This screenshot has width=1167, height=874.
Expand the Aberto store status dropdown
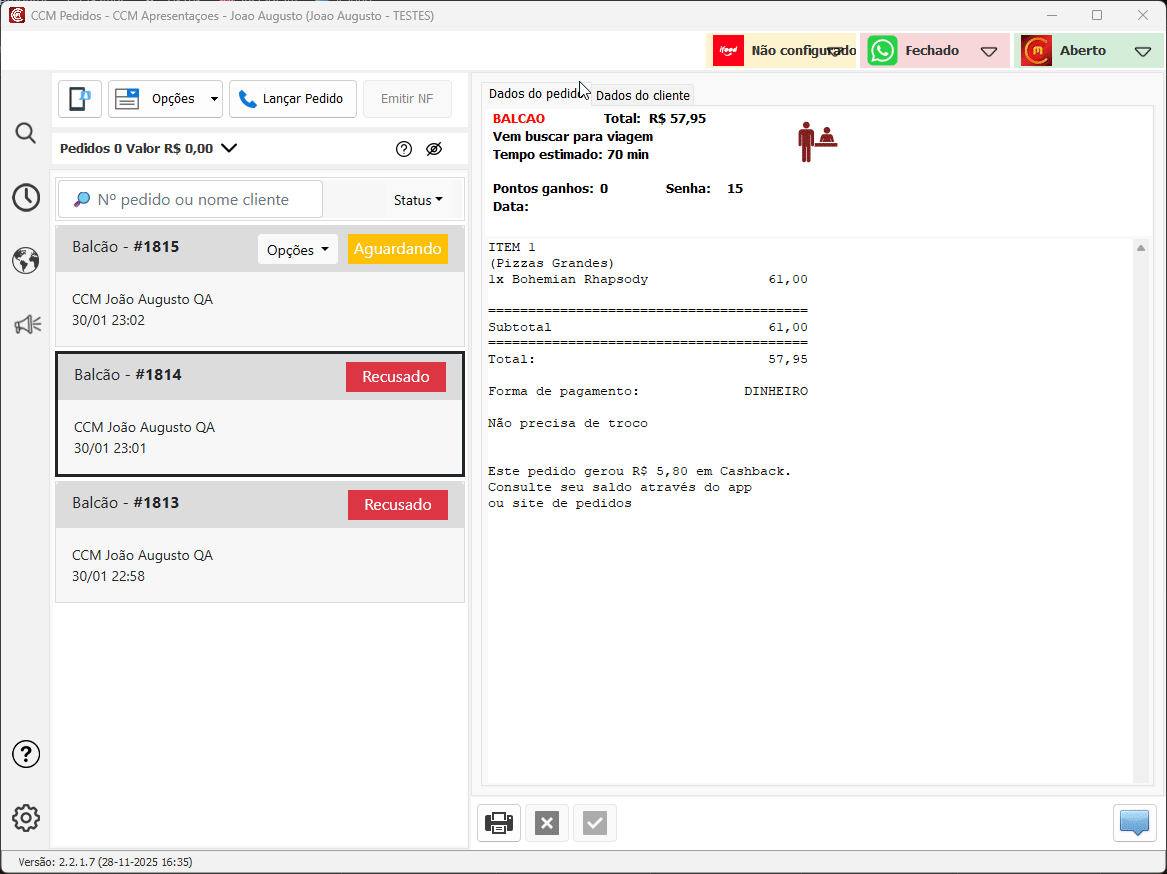pos(1143,51)
